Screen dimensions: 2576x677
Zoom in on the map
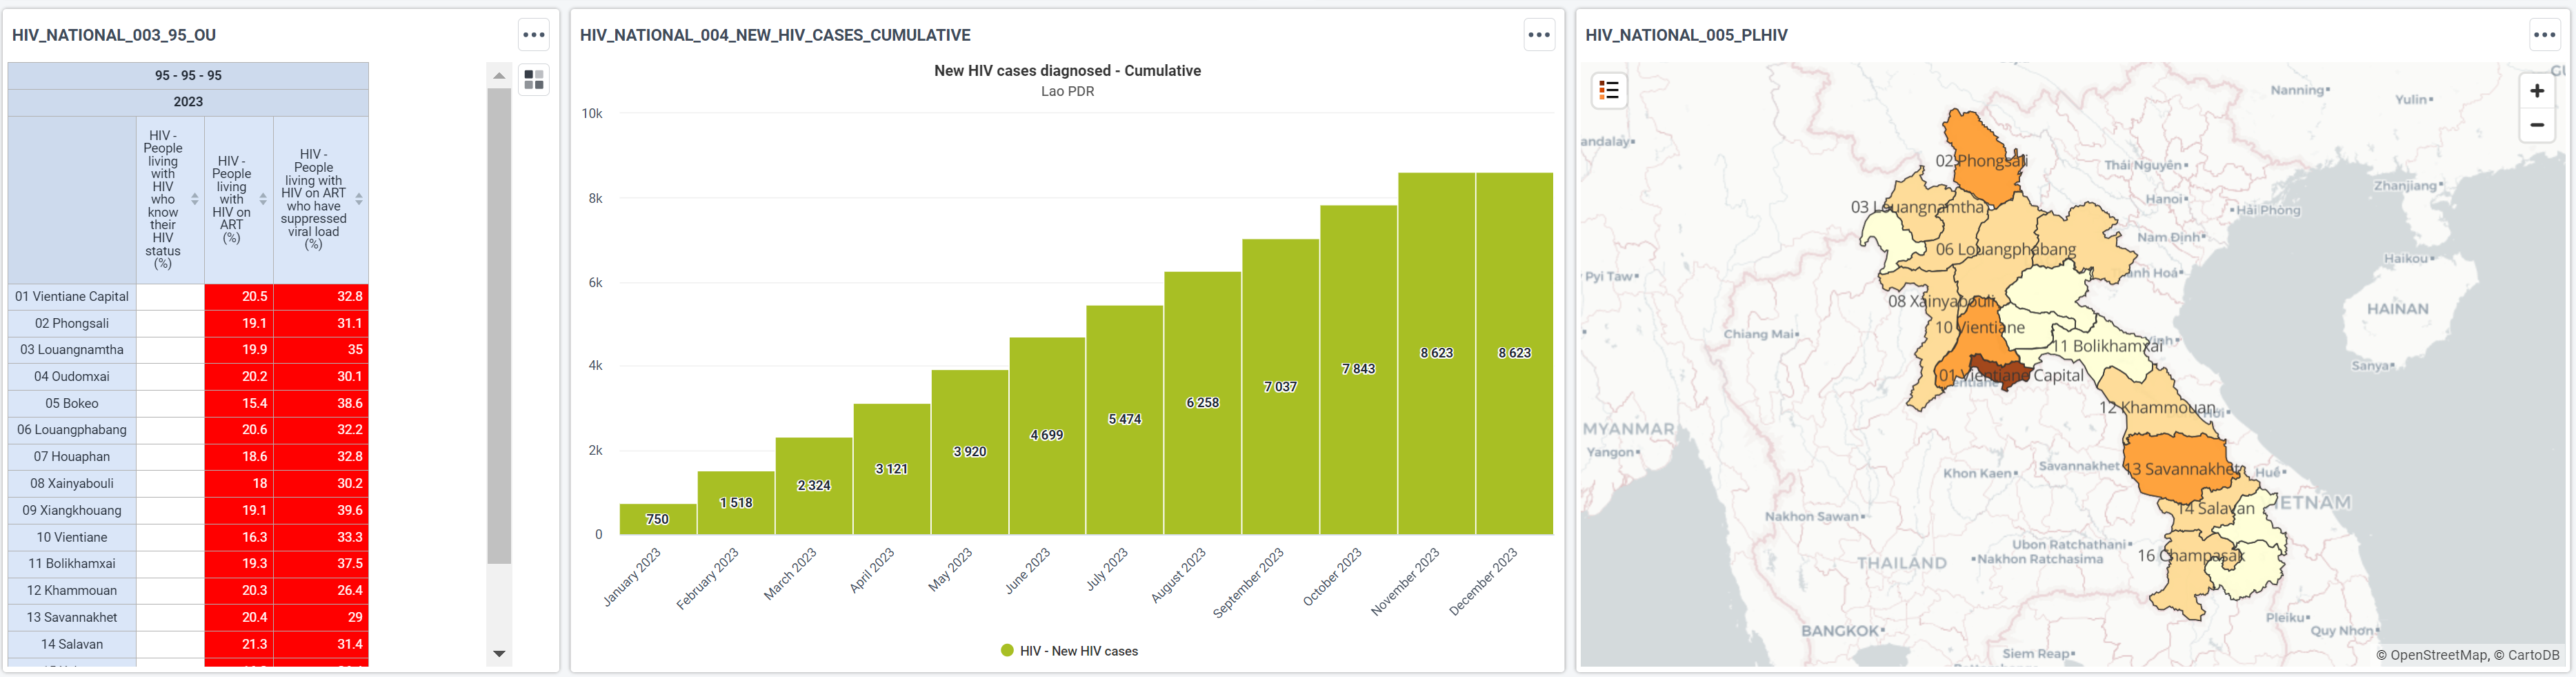tap(2537, 91)
